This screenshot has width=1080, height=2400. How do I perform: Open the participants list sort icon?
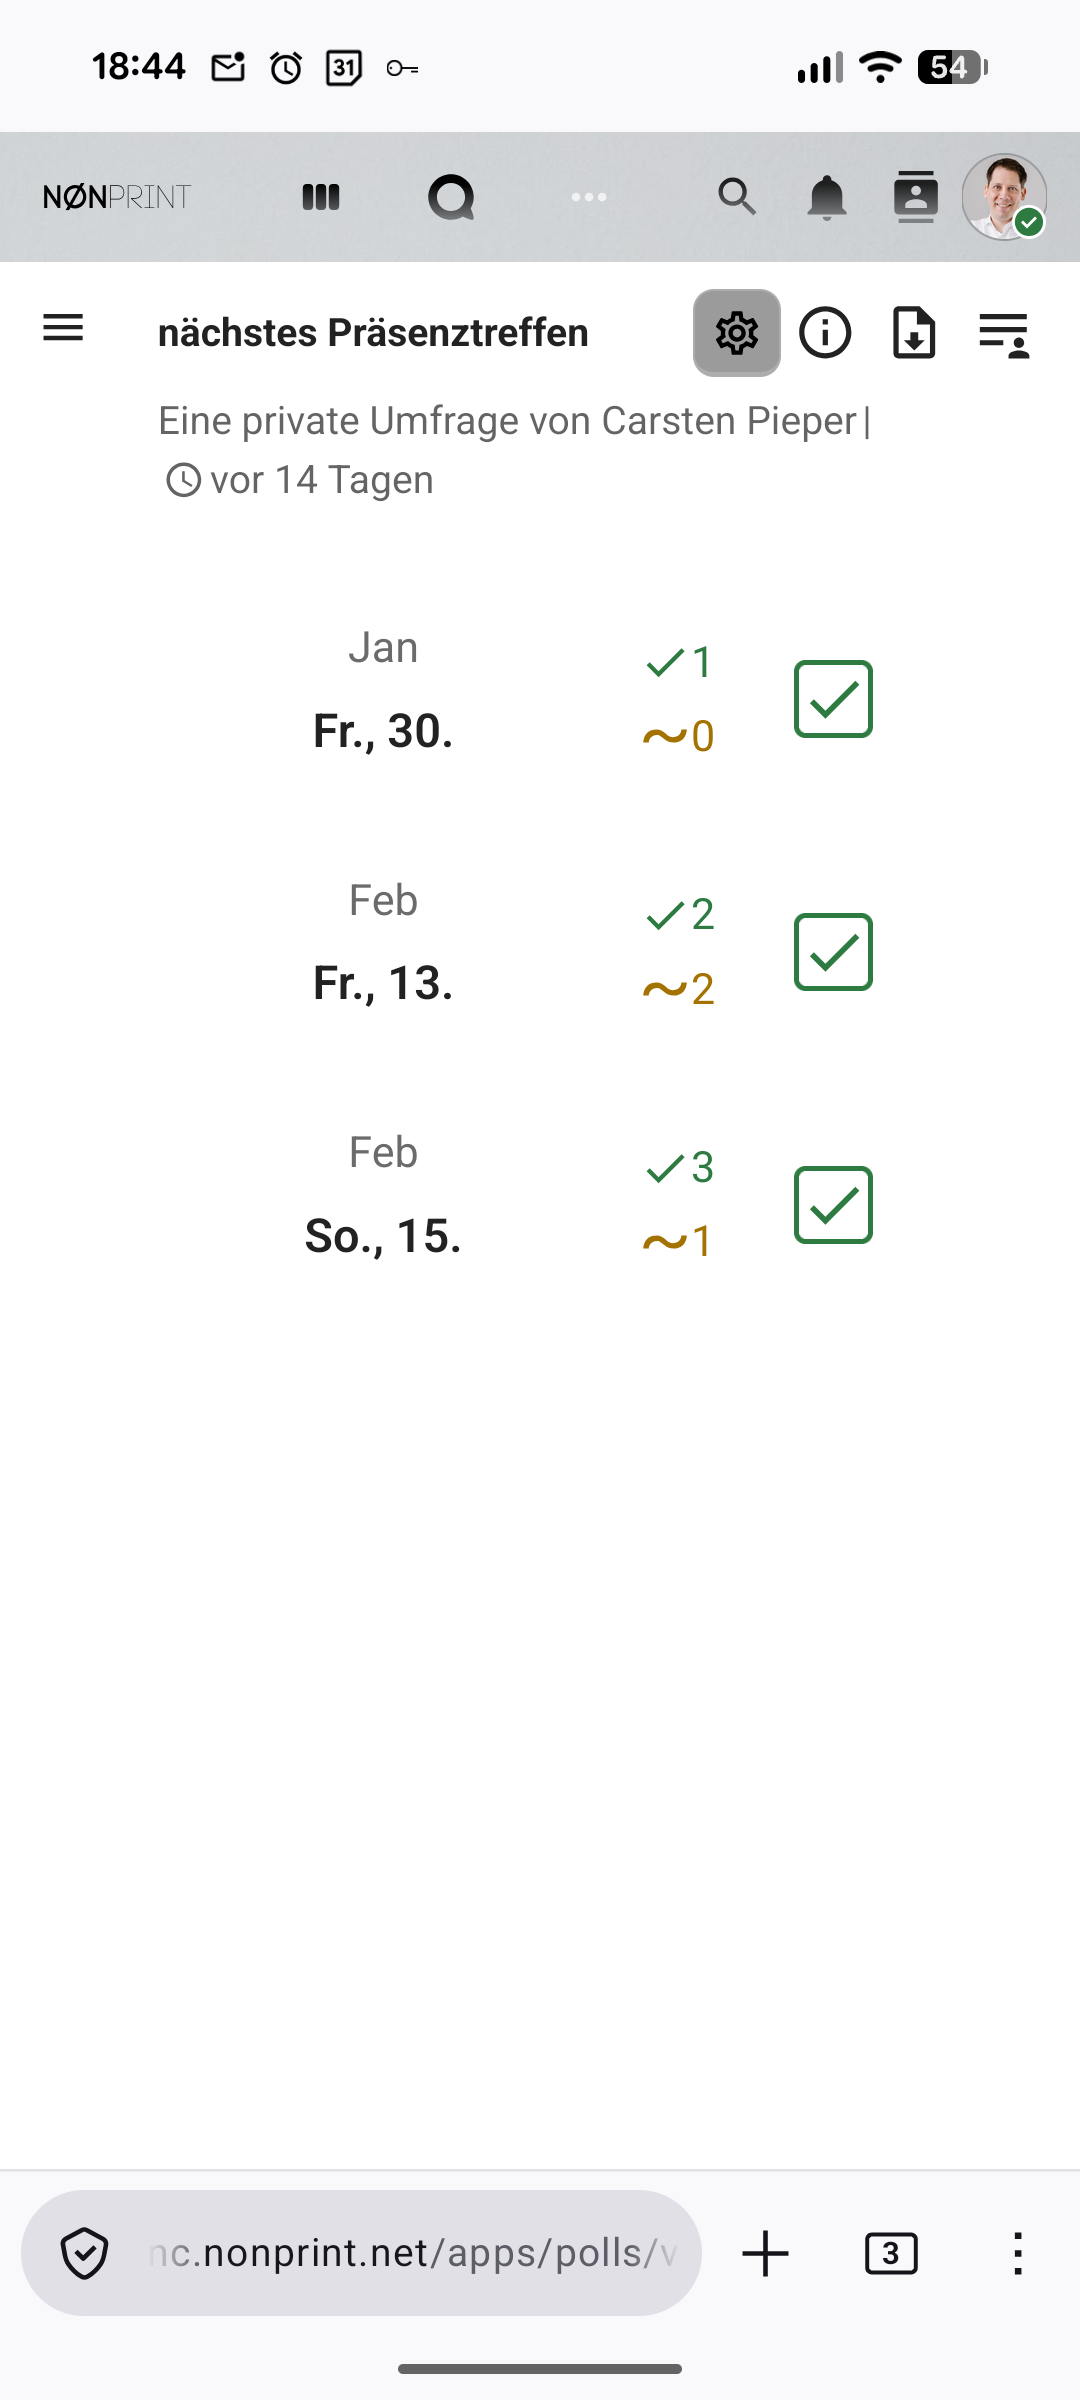[1004, 333]
